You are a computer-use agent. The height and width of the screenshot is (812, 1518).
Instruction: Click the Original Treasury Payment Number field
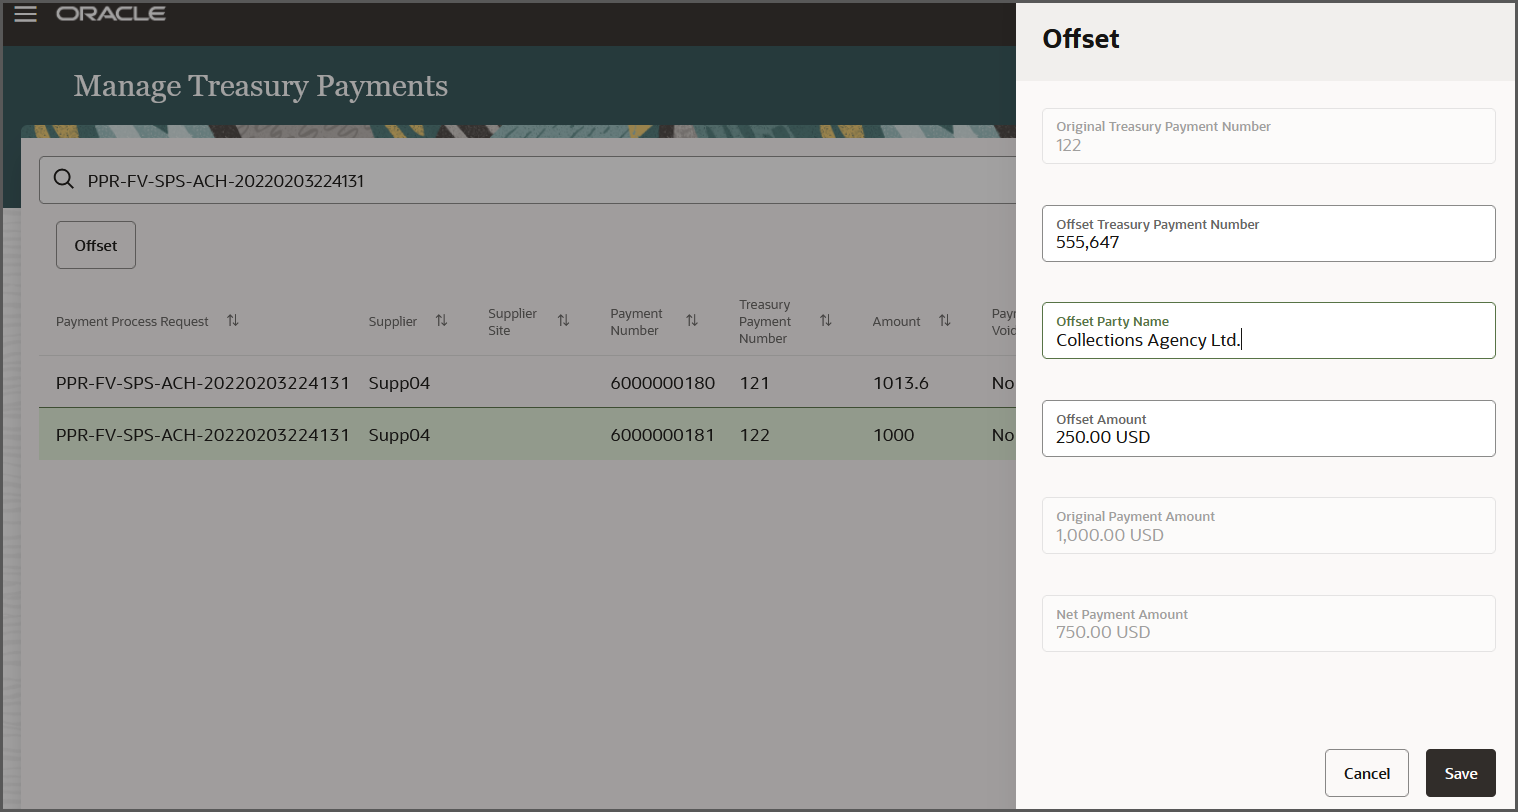pos(1268,136)
